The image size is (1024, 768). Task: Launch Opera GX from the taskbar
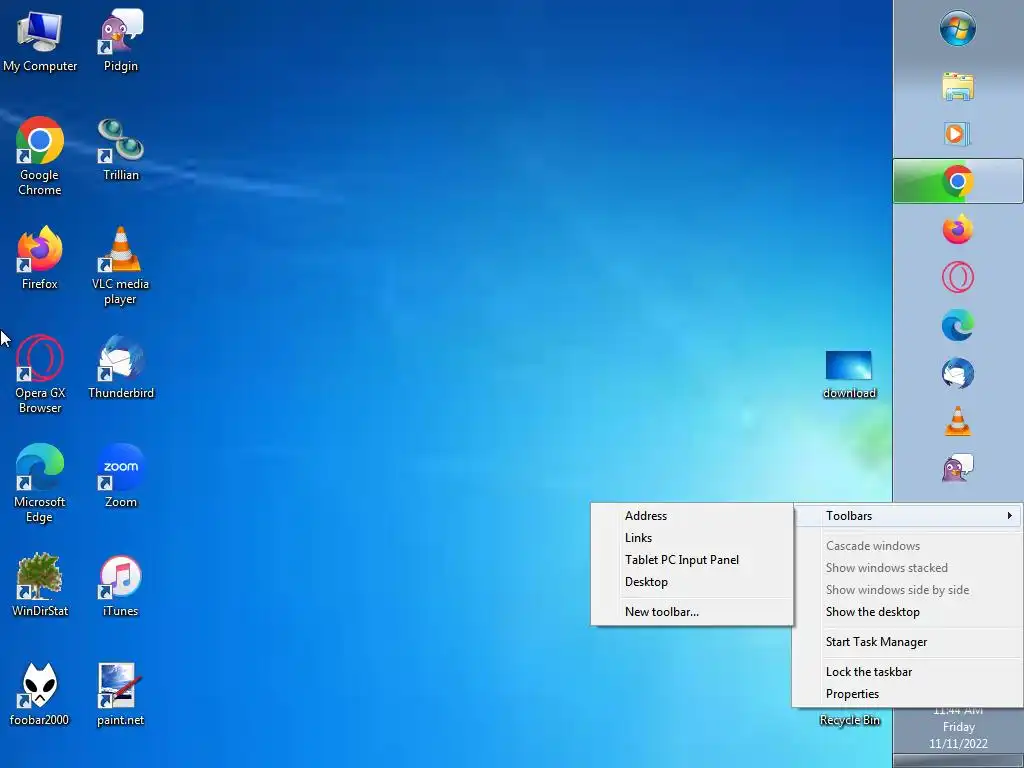point(958,277)
